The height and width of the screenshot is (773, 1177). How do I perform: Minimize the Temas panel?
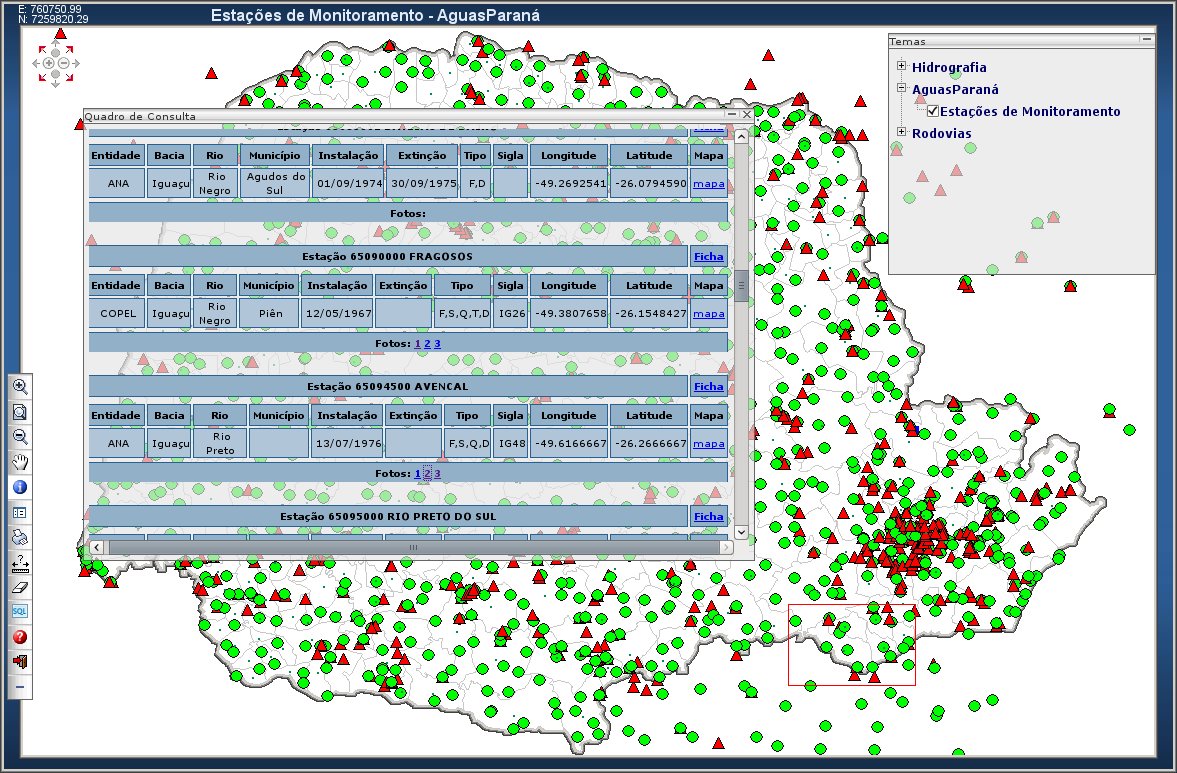point(1146,41)
